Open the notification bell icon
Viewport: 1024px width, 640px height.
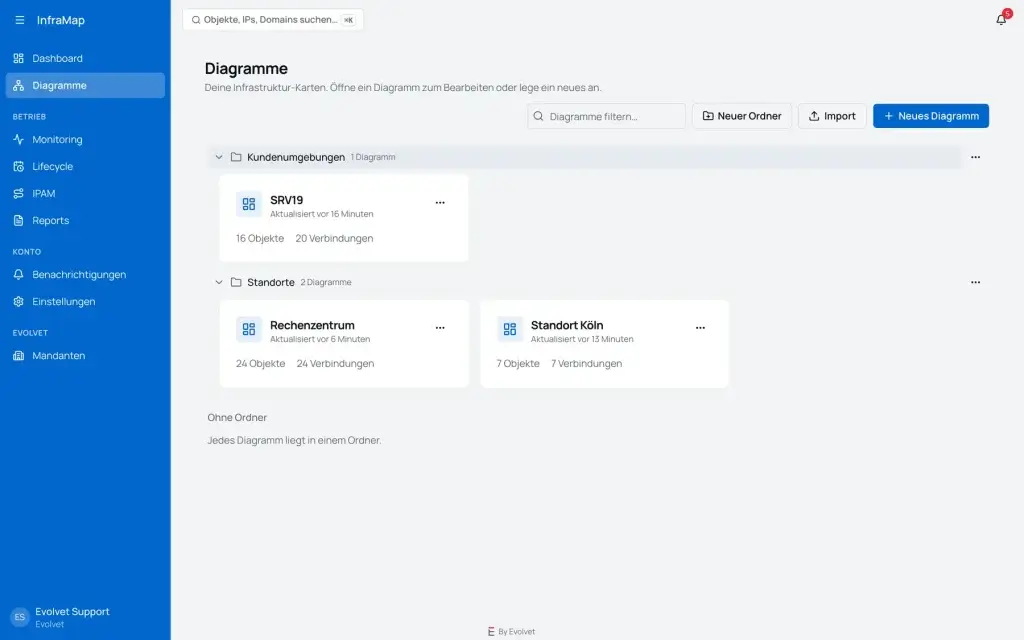click(1001, 20)
